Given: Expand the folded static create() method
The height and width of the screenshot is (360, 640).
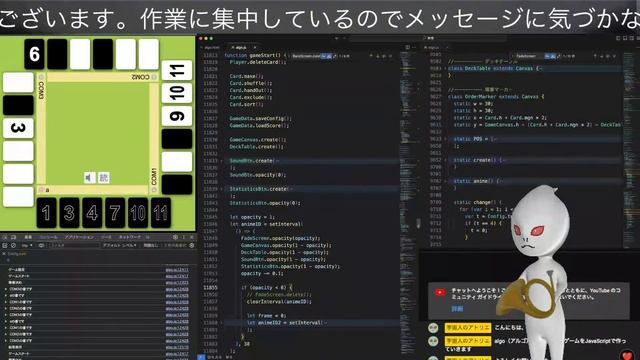Looking at the screenshot, I should [445, 160].
